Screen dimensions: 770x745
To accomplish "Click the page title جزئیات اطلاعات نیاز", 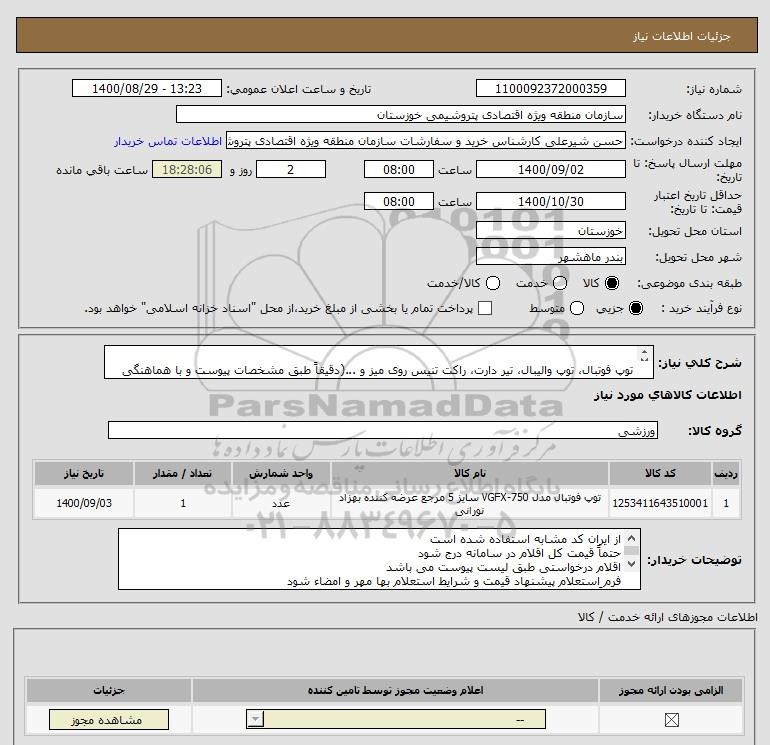I will tap(681, 36).
